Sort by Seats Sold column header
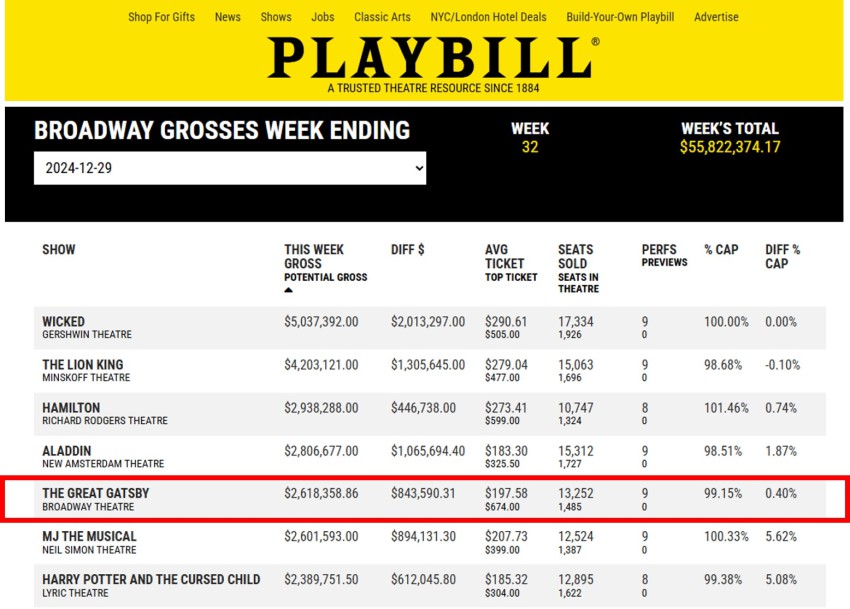This screenshot has height=609, width=850. pos(575,256)
